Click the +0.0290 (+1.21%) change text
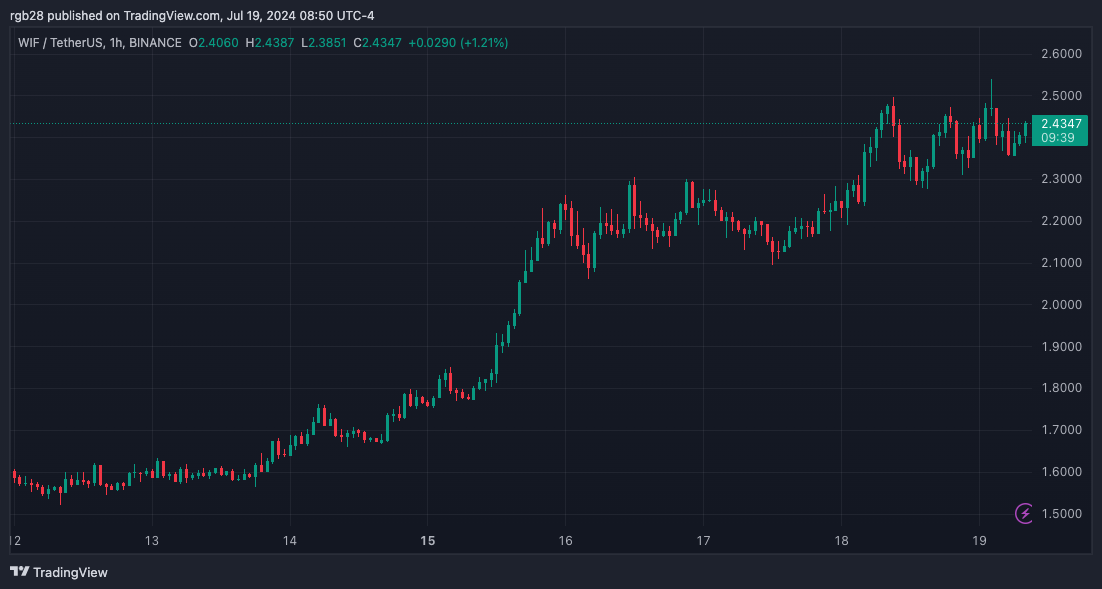Screen dimensions: 1102x589 click(458, 43)
